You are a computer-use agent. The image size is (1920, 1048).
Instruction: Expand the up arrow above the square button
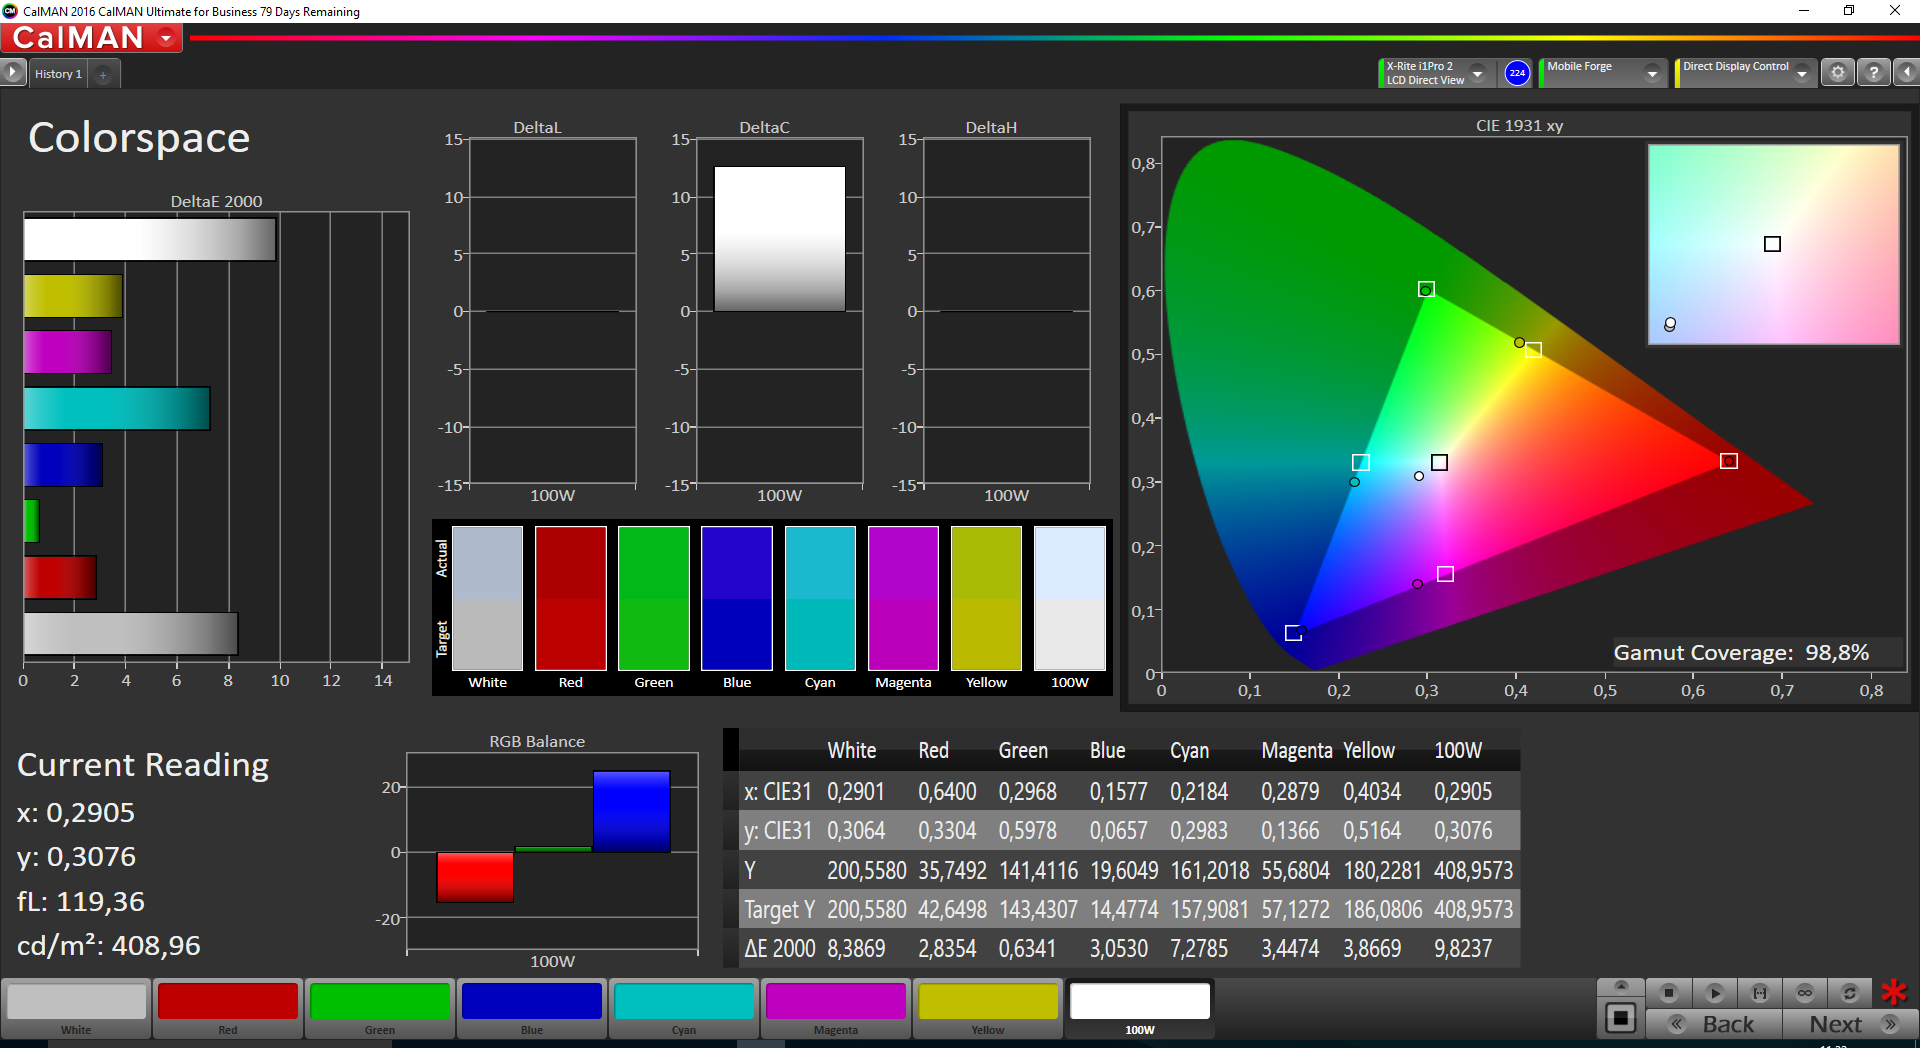1621,986
